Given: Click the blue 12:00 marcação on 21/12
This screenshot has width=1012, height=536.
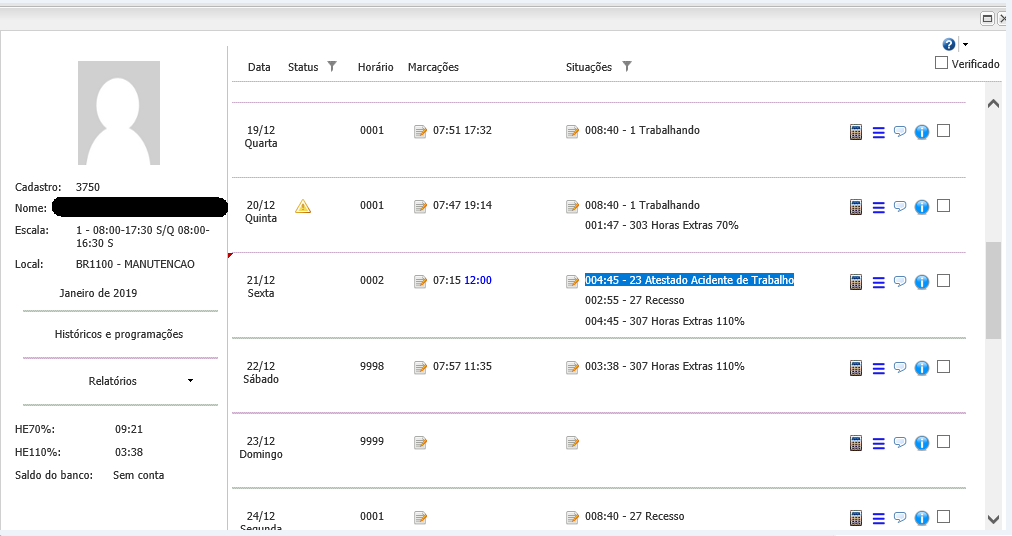Looking at the screenshot, I should (x=478, y=280).
